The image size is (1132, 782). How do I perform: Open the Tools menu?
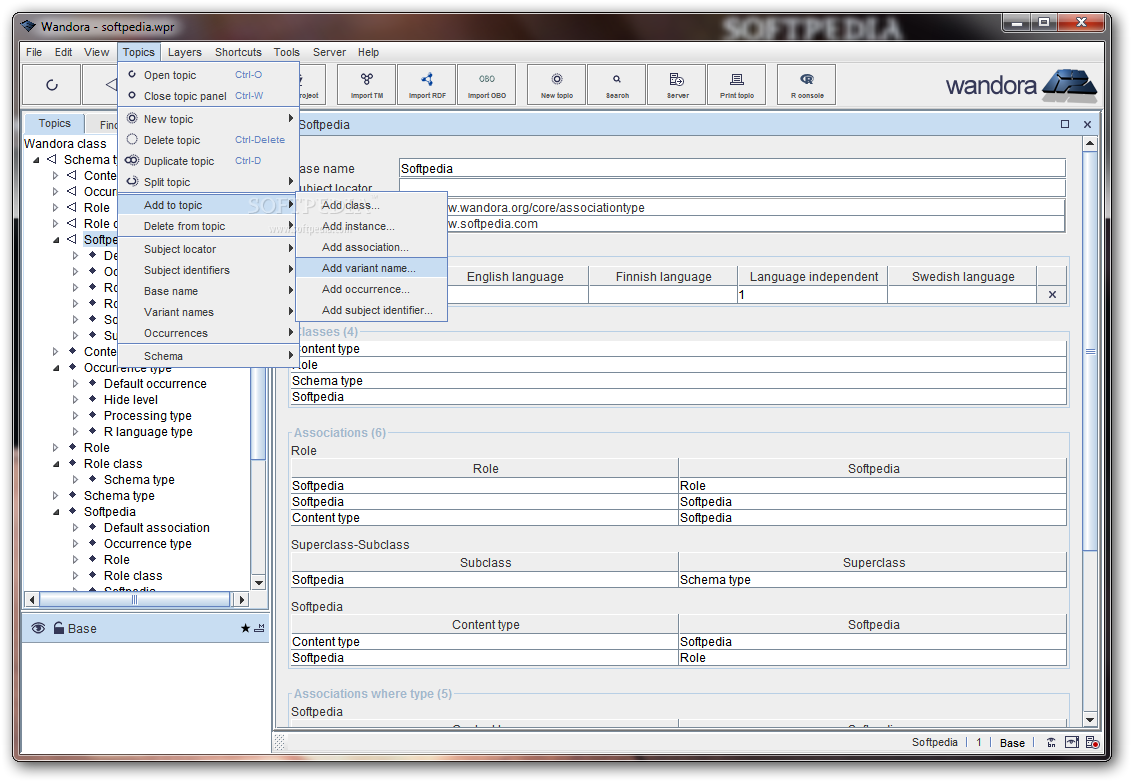(x=287, y=52)
